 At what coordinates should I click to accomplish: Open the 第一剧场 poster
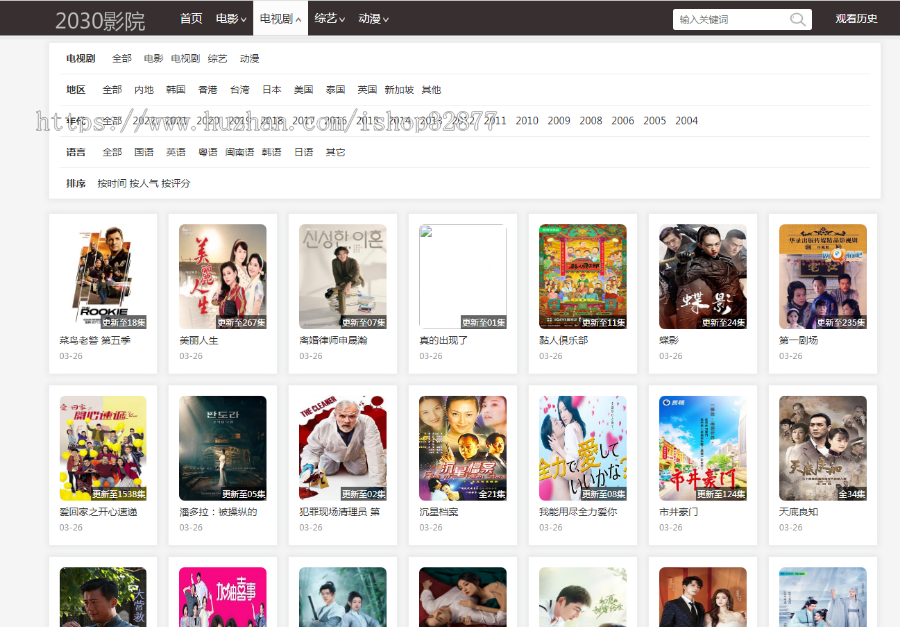click(823, 276)
